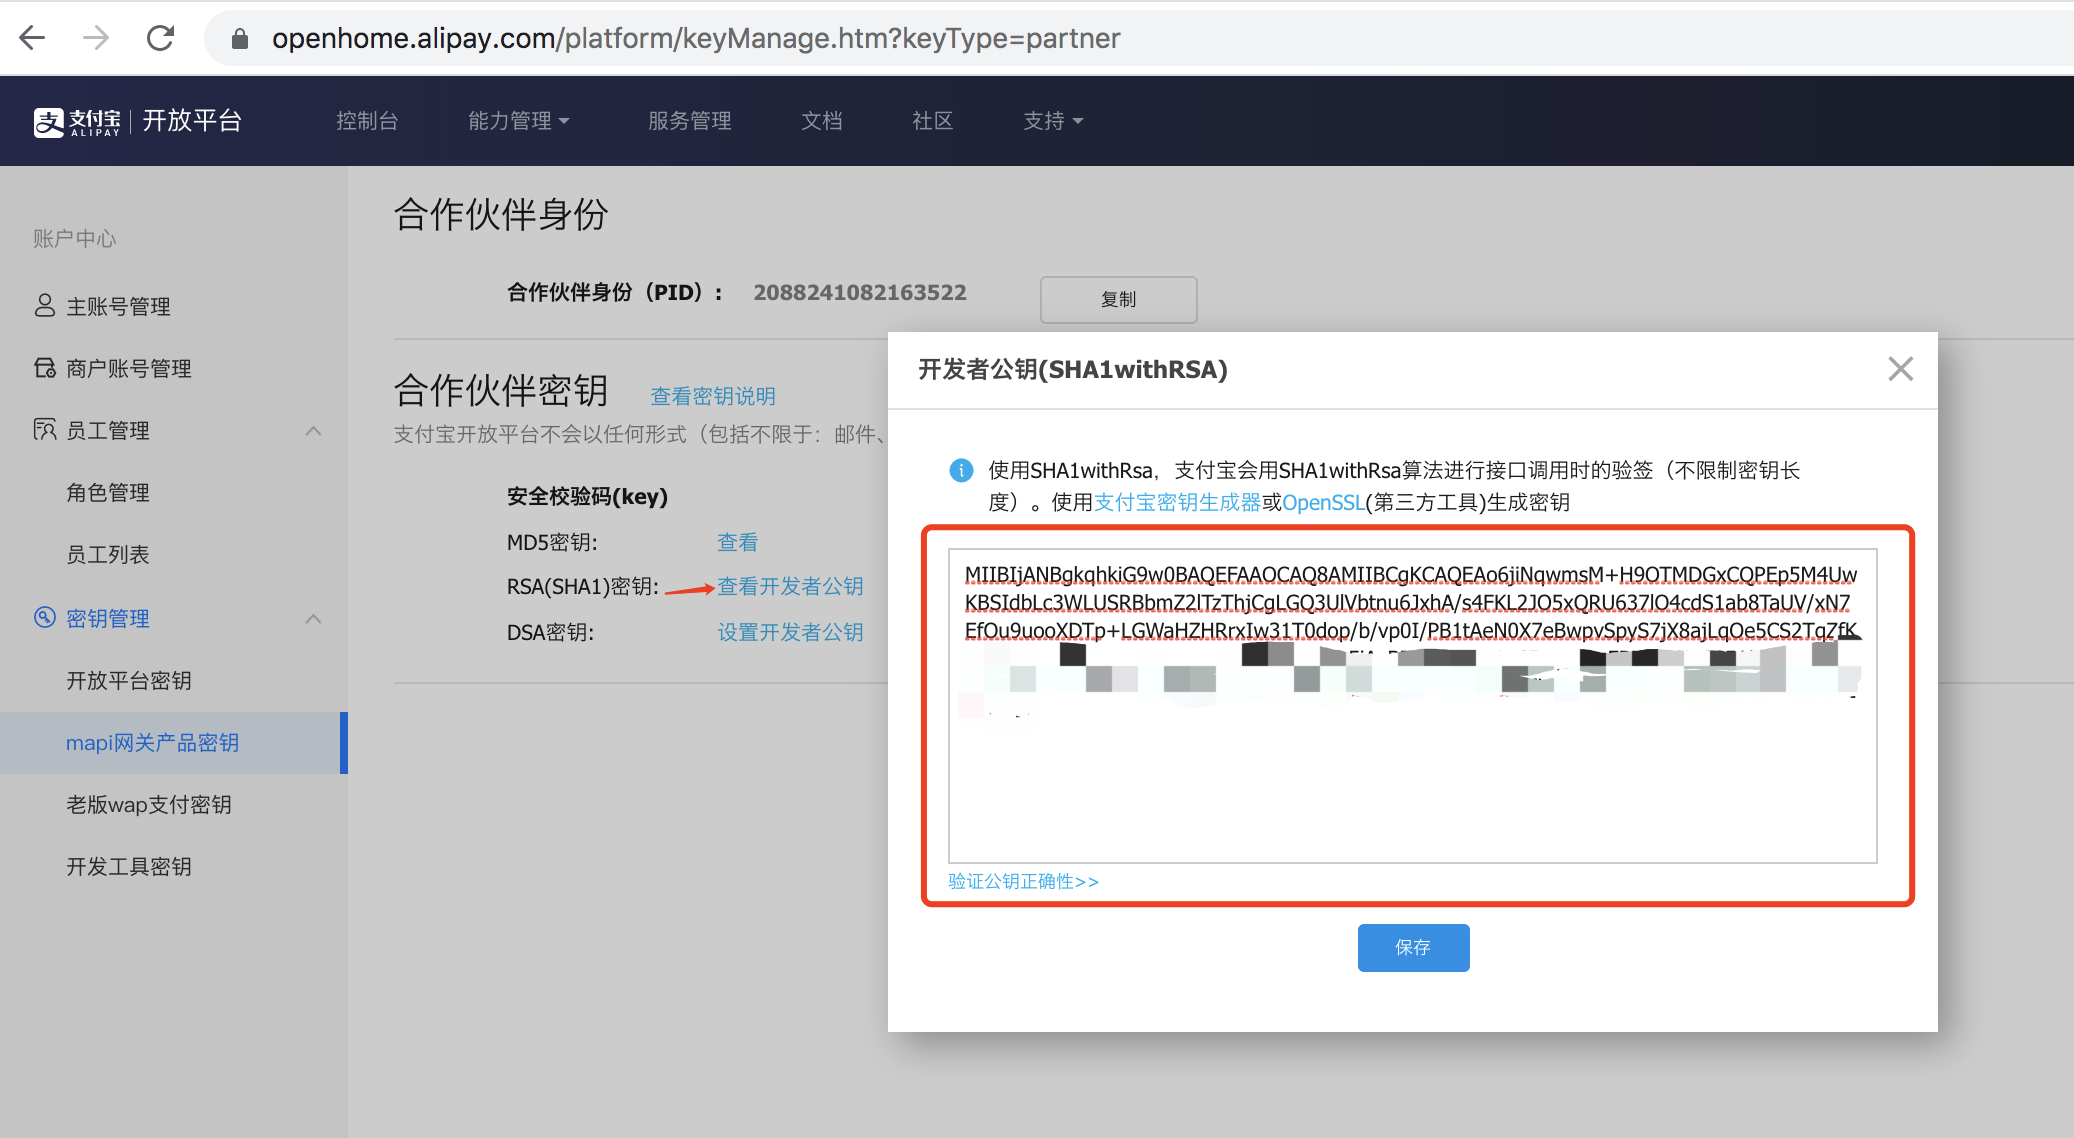Click the user icon beside 主账号管理
Image resolution: width=2074 pixels, height=1138 pixels.
(45, 305)
